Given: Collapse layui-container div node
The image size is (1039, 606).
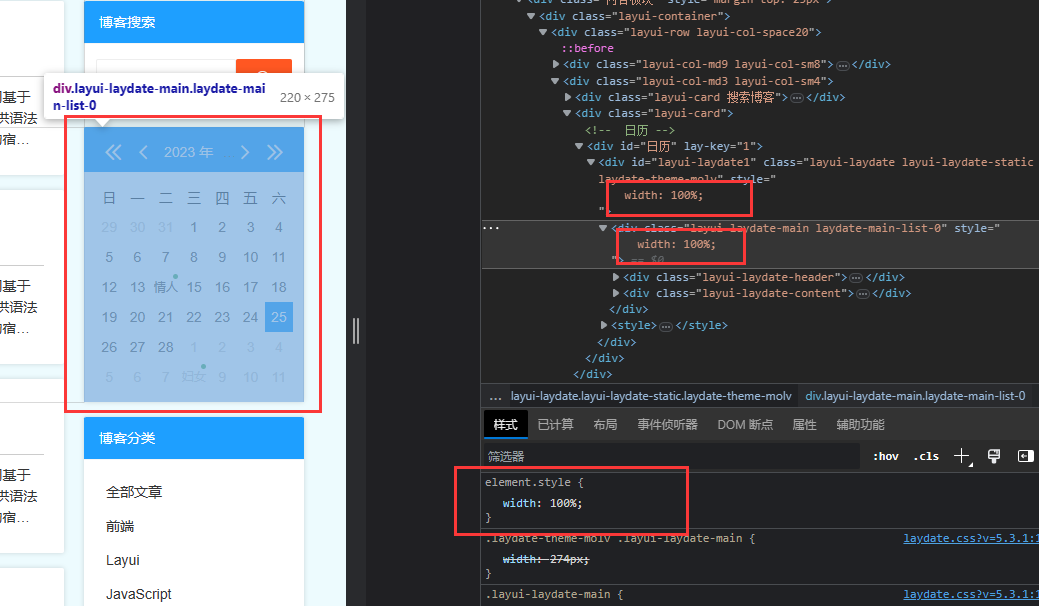Looking at the screenshot, I should (x=531, y=16).
